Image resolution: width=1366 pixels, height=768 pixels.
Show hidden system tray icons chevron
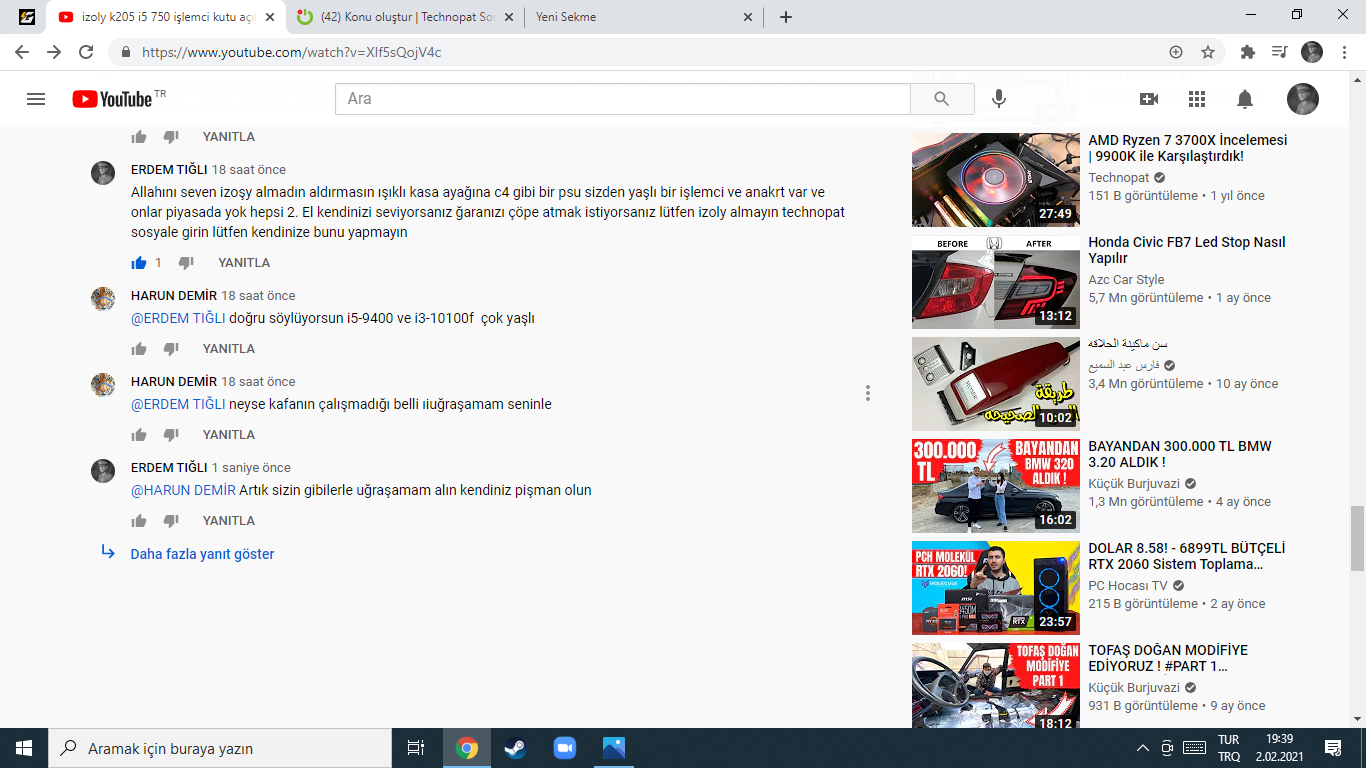click(1143, 748)
